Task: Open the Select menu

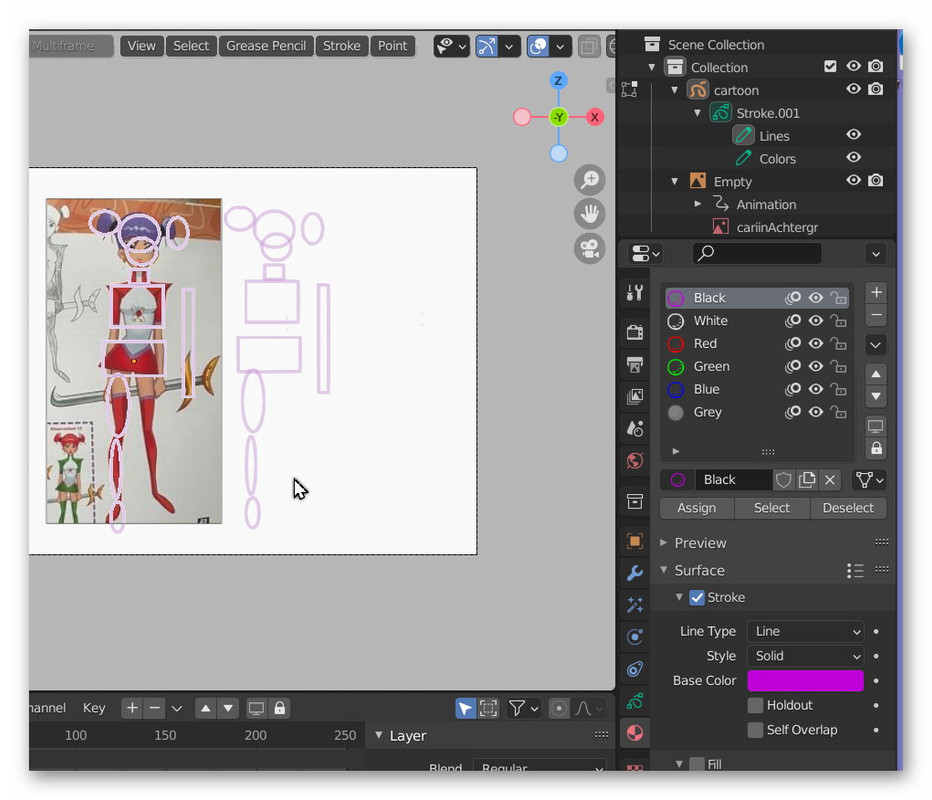Action: [x=191, y=46]
